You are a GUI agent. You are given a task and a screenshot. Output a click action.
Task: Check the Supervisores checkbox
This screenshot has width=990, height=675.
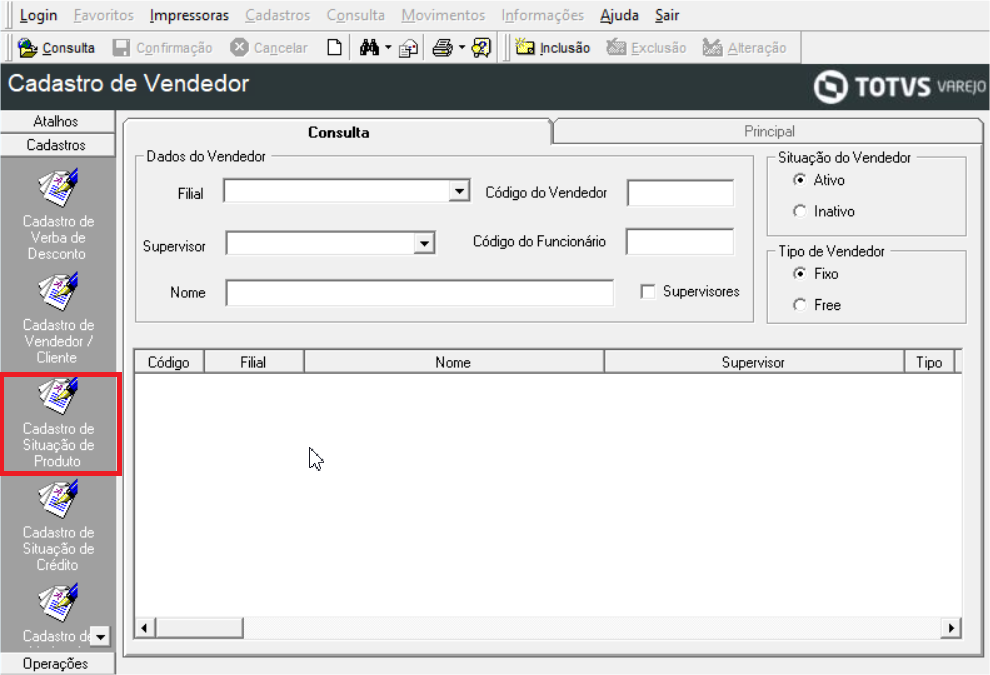point(648,292)
